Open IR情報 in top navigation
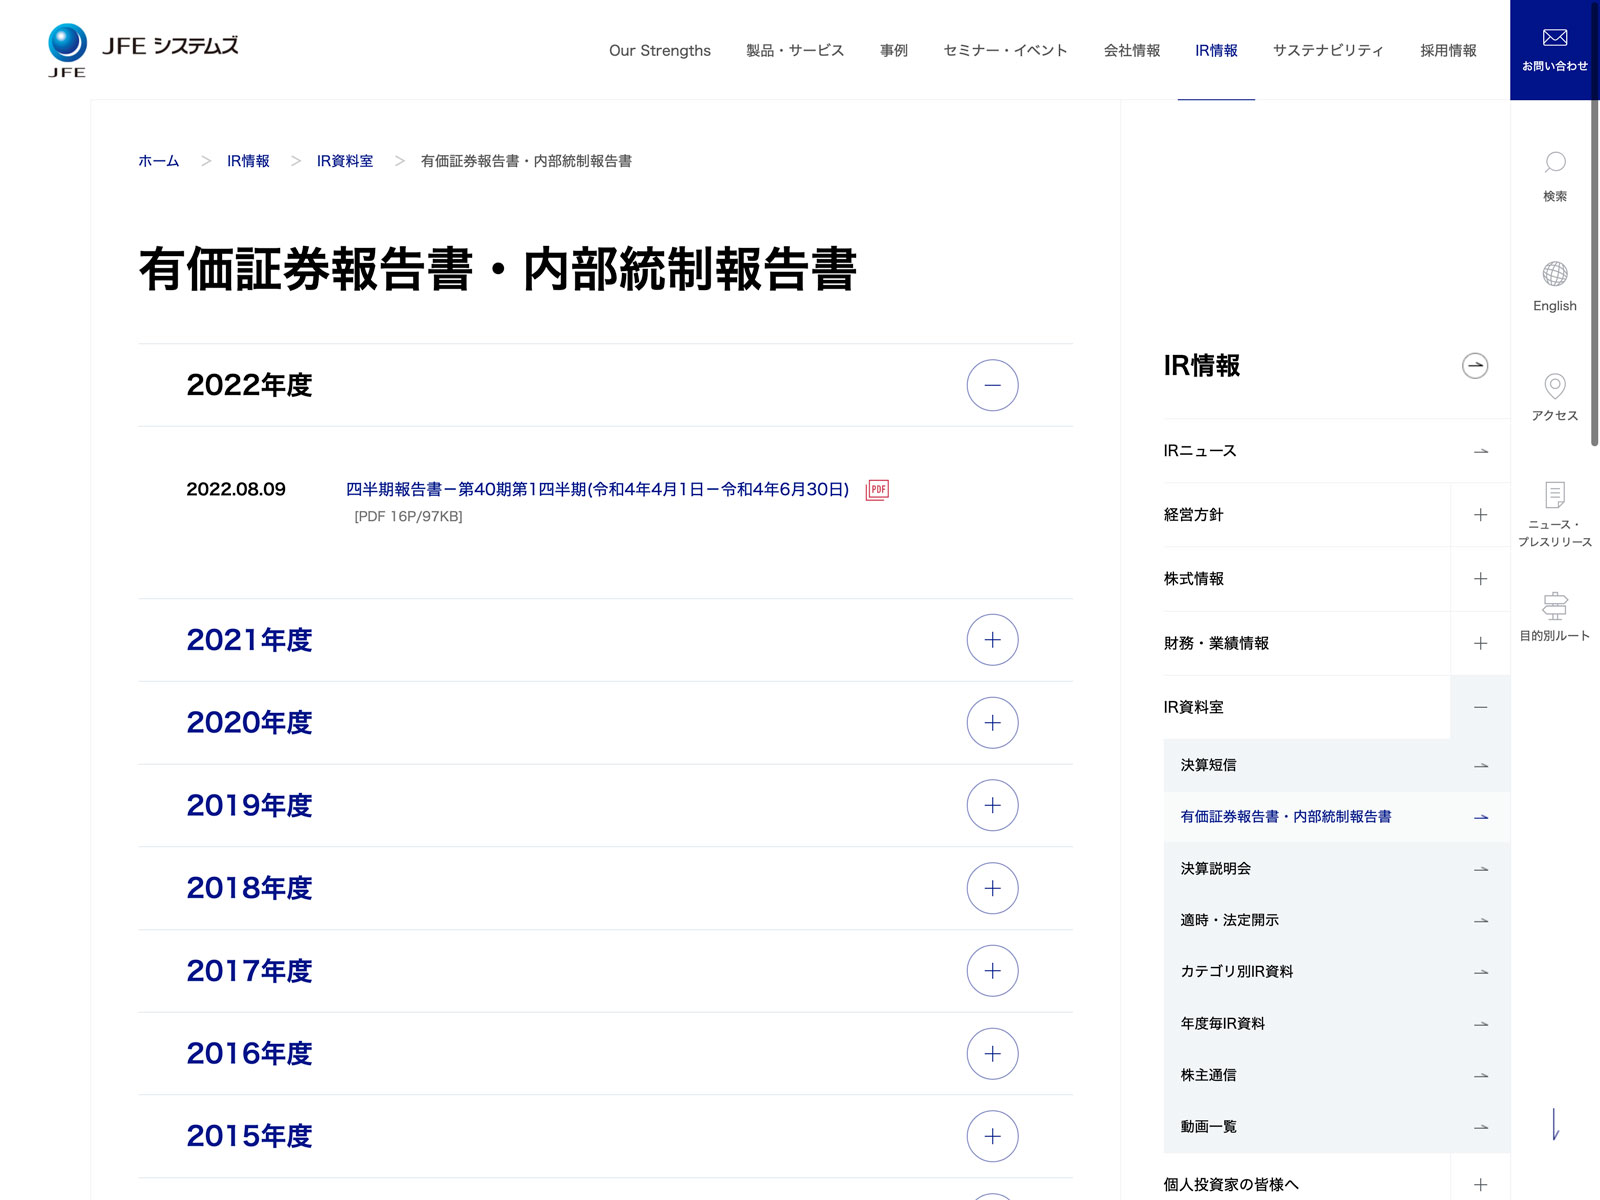 1216,50
